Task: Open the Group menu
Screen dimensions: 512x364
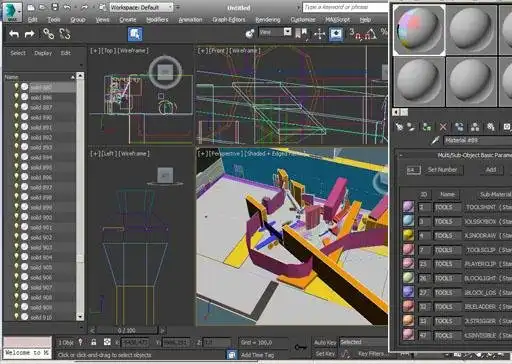Action: pyautogui.click(x=78, y=20)
